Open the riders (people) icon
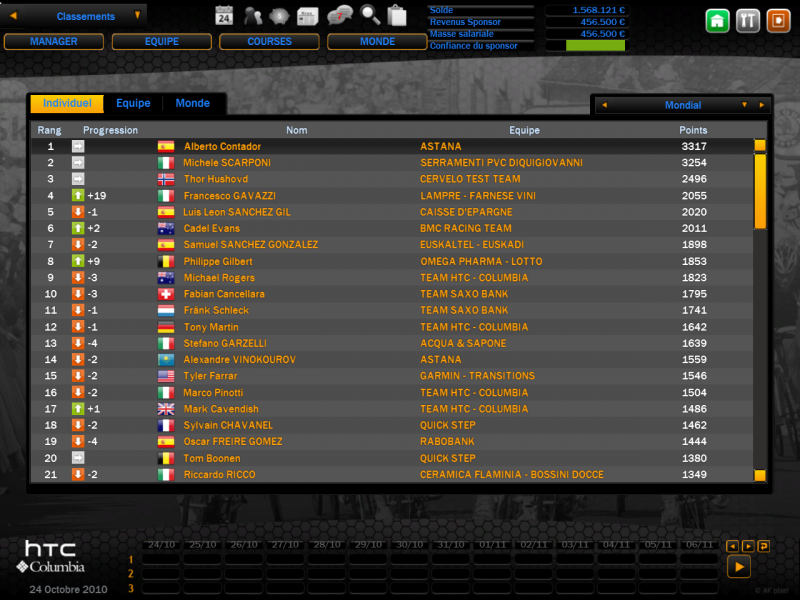 pyautogui.click(x=253, y=16)
